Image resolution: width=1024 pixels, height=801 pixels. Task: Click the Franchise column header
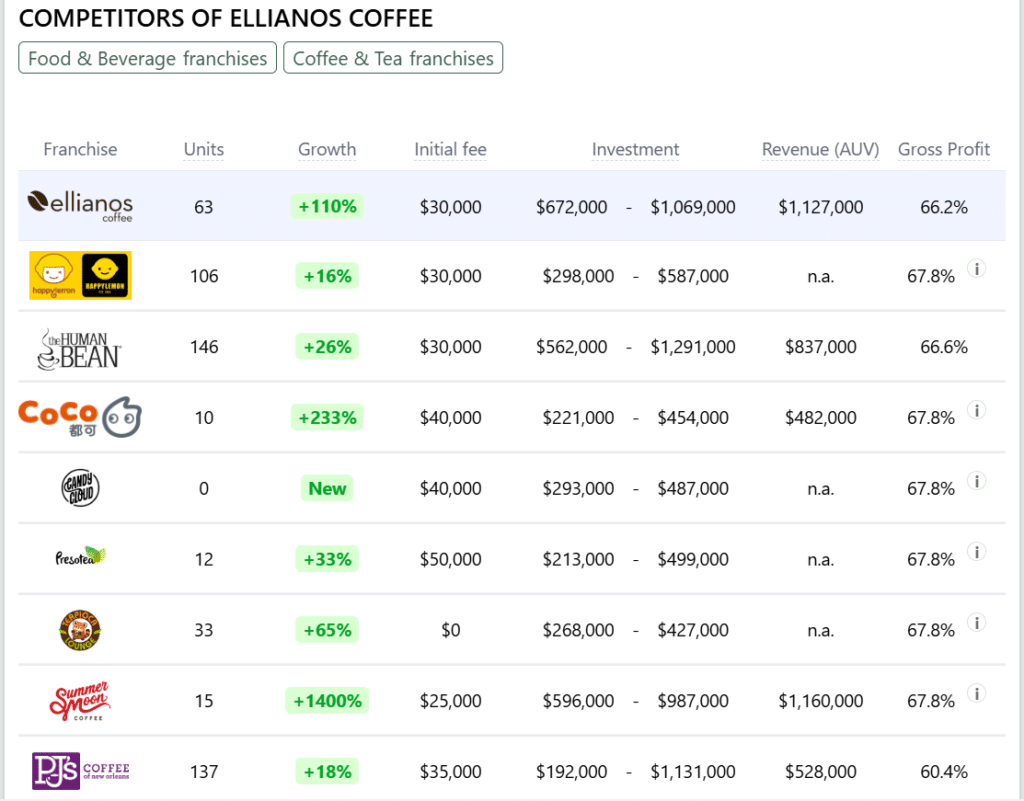click(80, 149)
